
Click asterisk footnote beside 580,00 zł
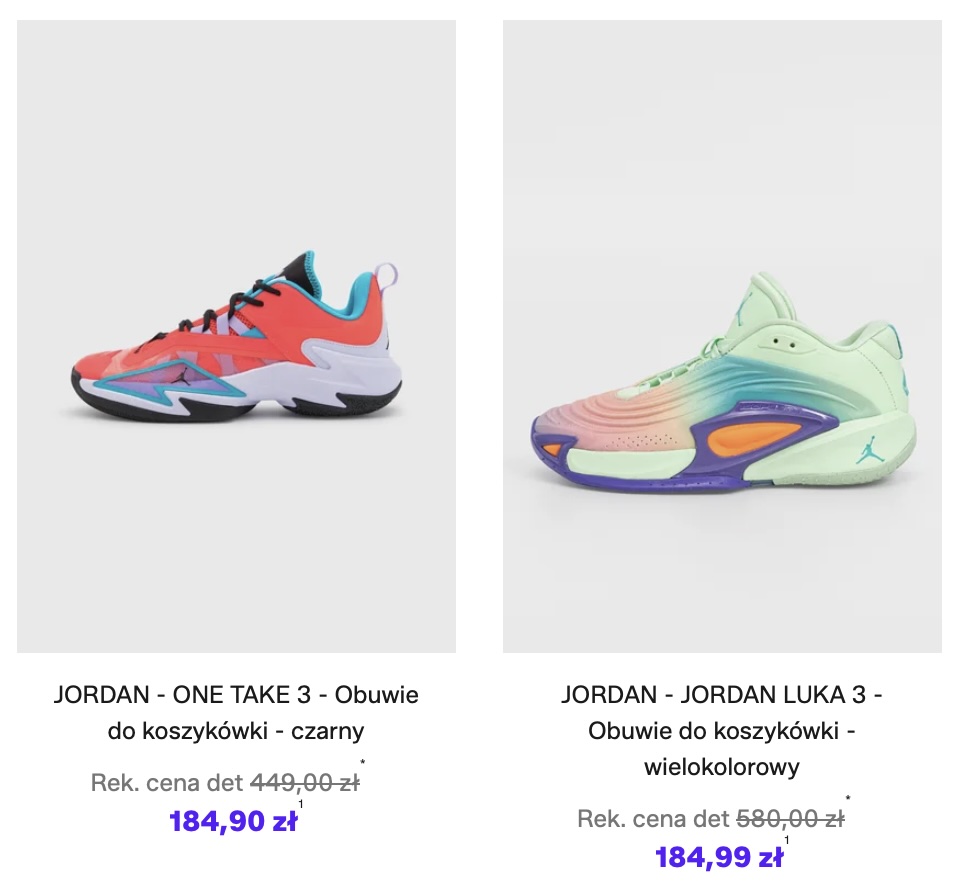(848, 798)
